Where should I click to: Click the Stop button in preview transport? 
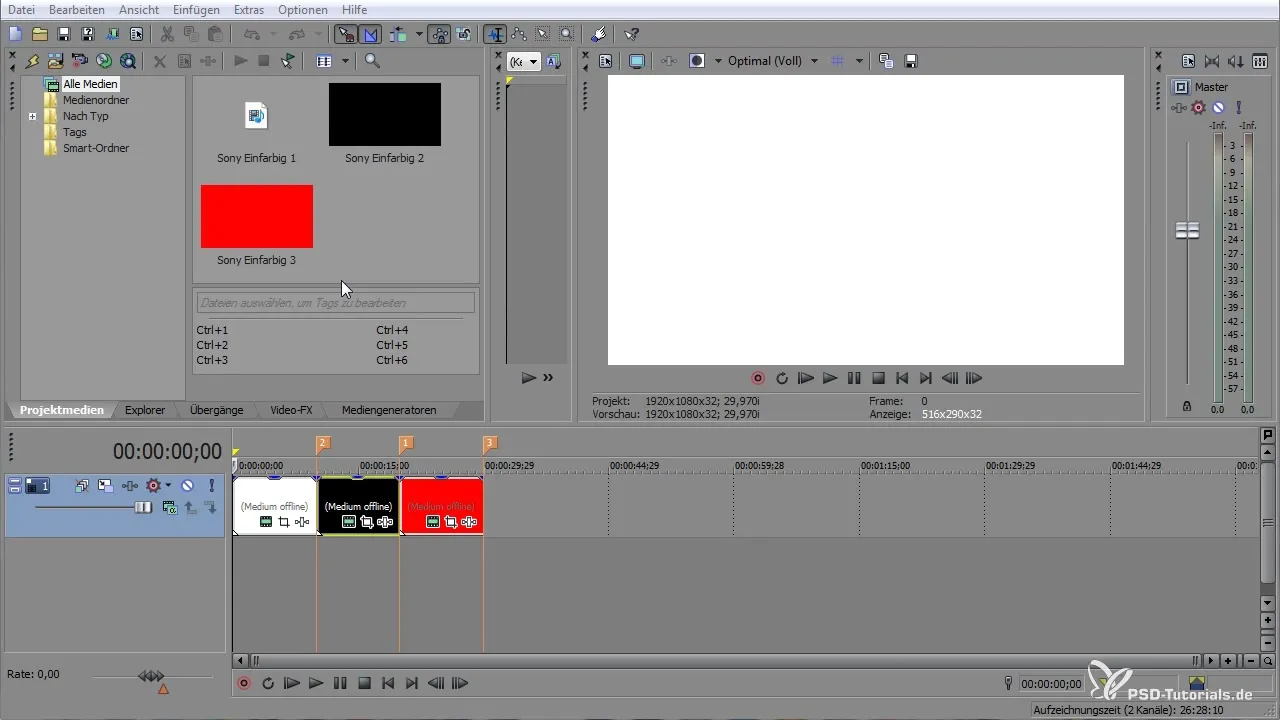coord(878,378)
